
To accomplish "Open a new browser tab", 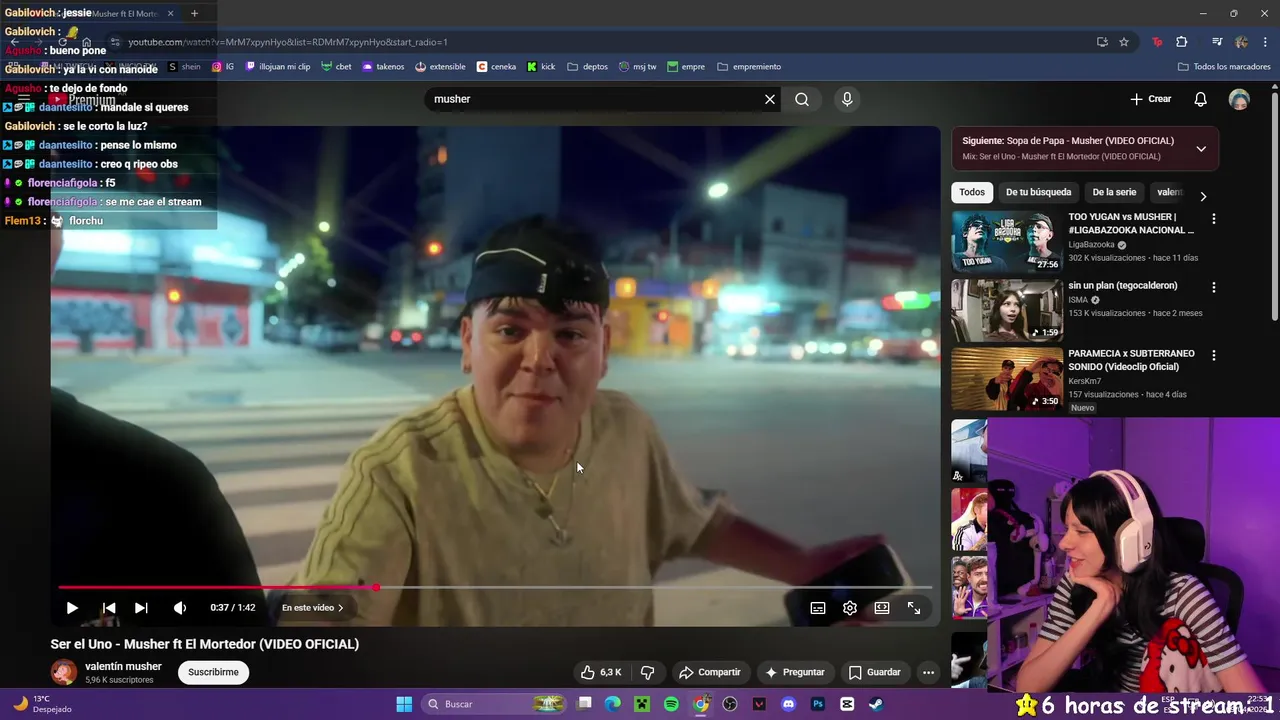I will click(x=194, y=13).
